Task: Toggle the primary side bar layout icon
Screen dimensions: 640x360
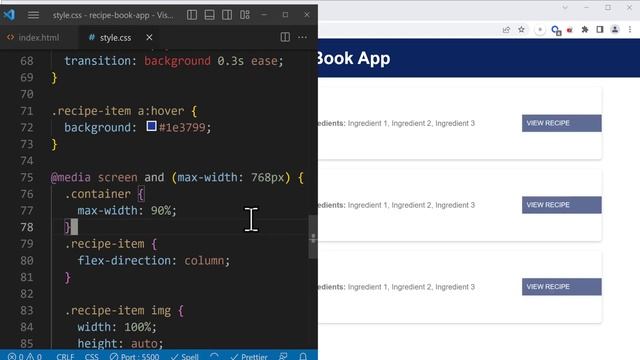Action: 191,15
